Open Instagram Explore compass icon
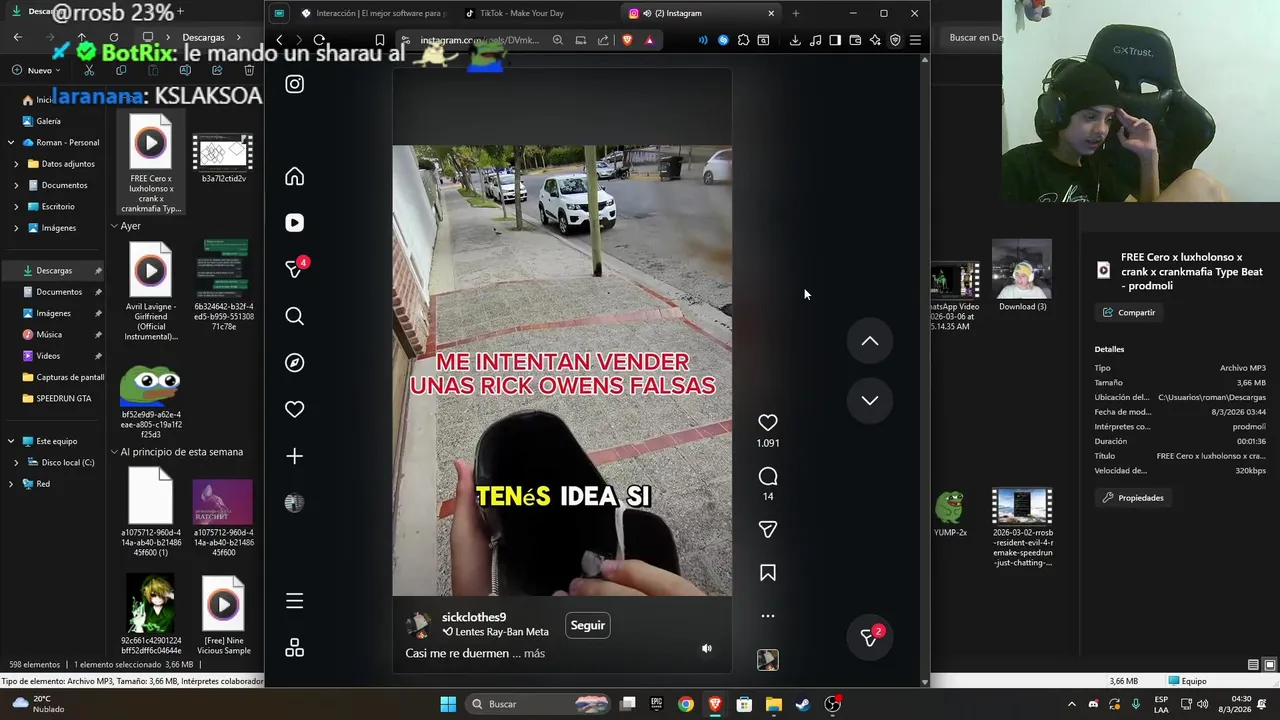Screen dimensions: 1280x720 (x=294, y=363)
